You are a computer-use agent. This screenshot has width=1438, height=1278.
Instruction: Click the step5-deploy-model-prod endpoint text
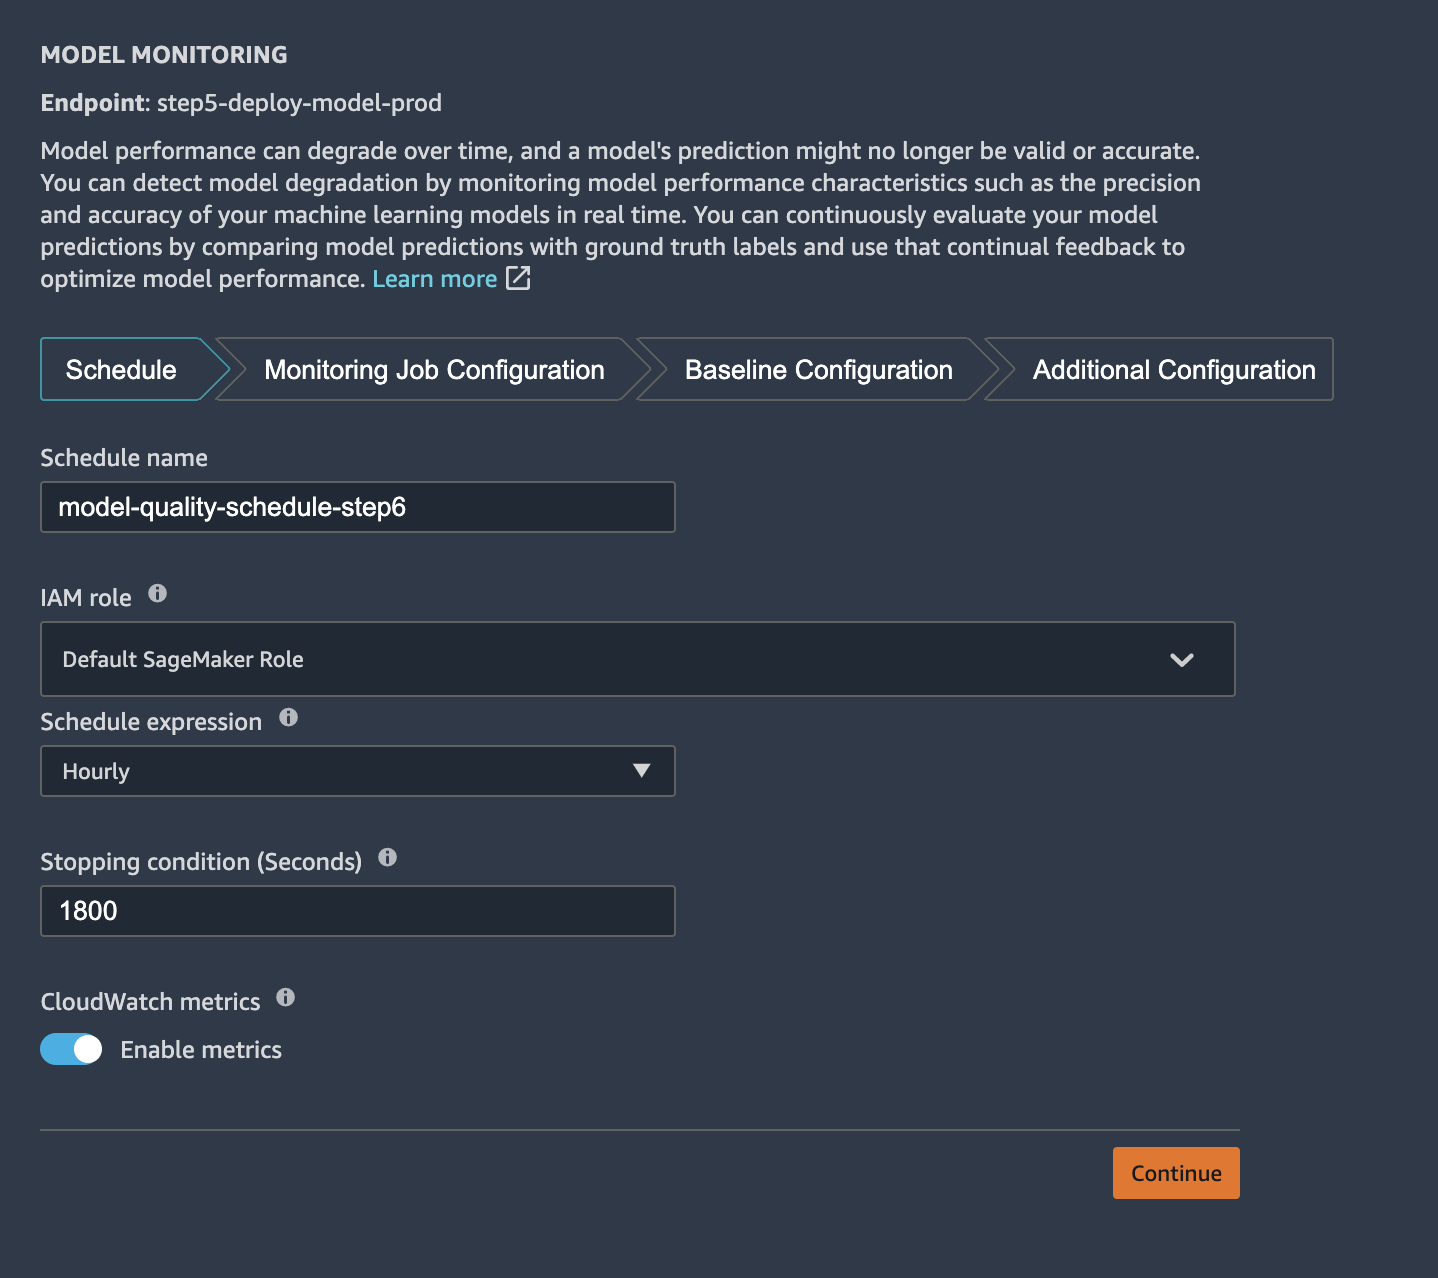299,103
